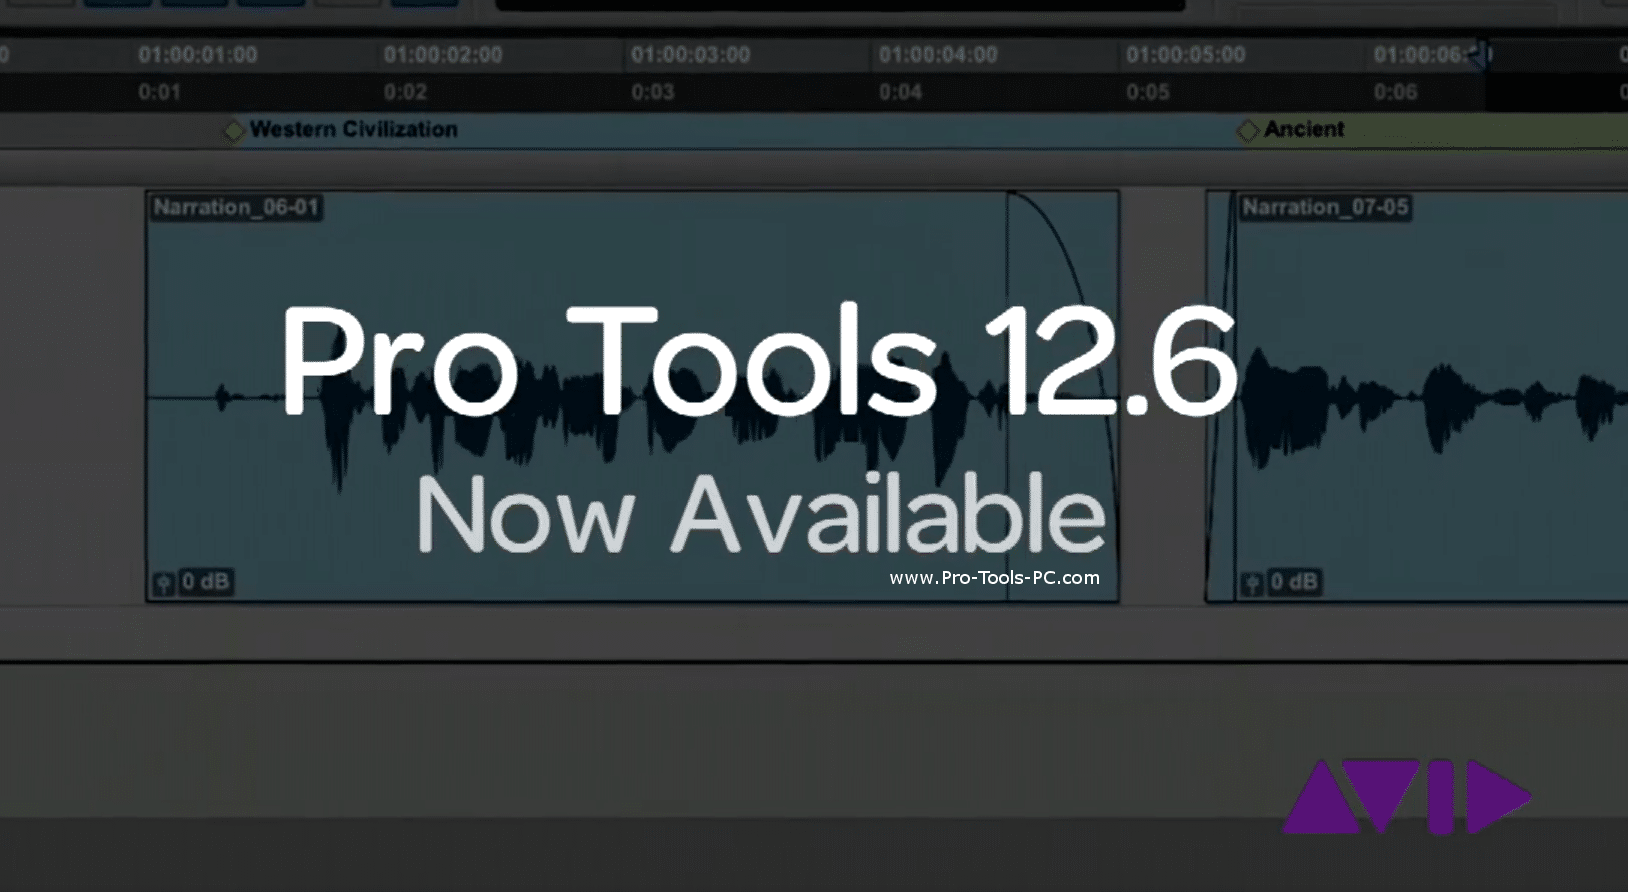This screenshot has height=892, width=1628.
Task: Click the playhead marker in the timecode ruler
Action: 1482,53
